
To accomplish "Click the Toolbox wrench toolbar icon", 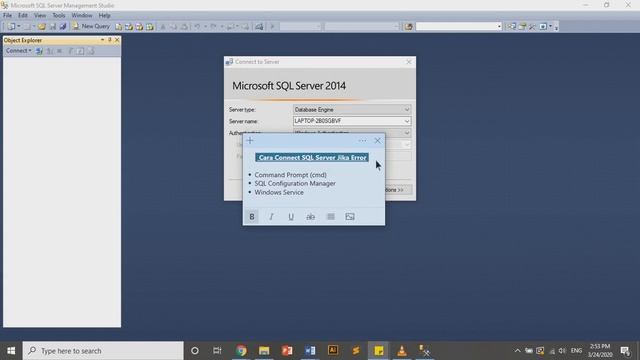I will (x=532, y=27).
